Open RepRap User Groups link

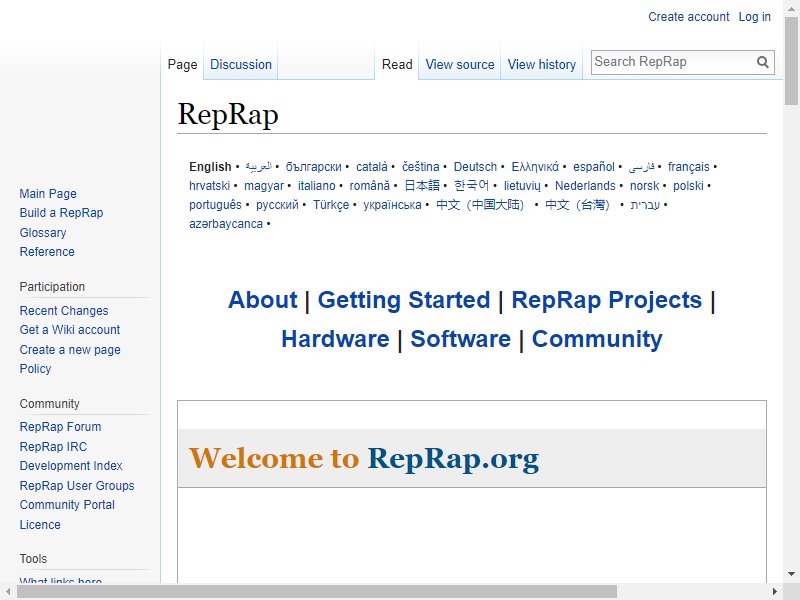pos(77,486)
